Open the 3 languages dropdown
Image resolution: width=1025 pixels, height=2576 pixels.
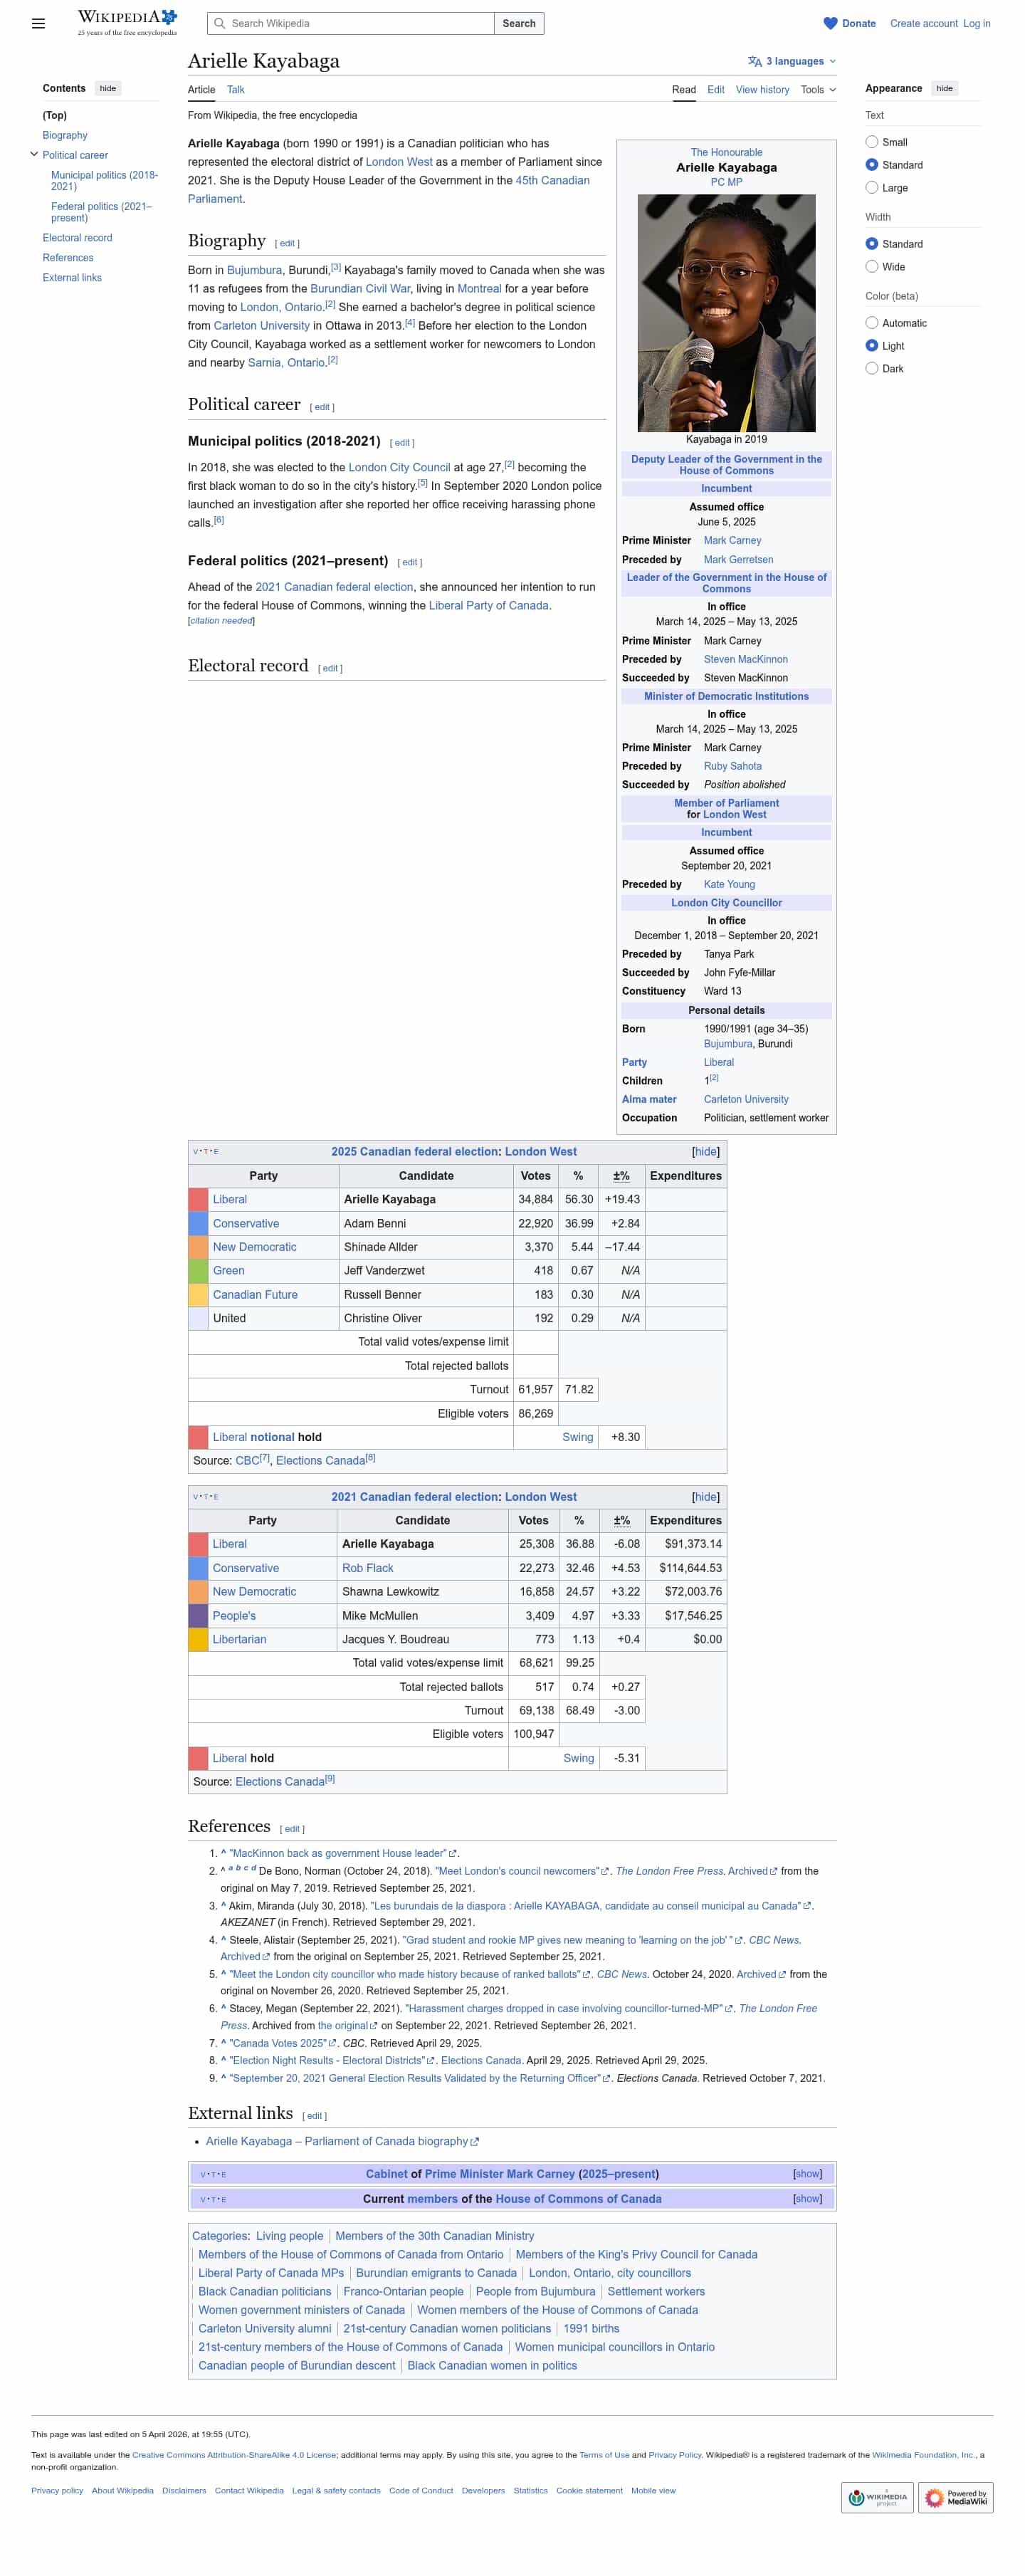pyautogui.click(x=792, y=61)
